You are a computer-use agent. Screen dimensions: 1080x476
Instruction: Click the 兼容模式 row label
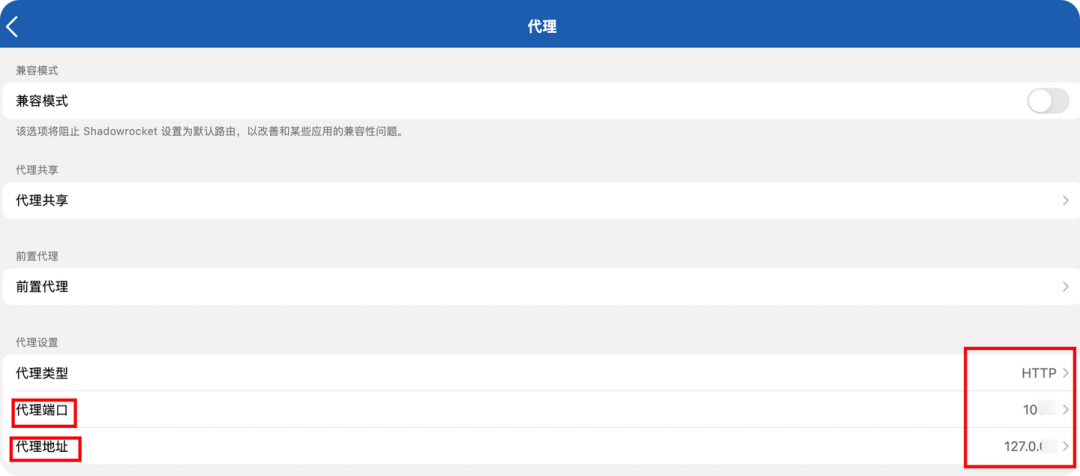coord(42,101)
